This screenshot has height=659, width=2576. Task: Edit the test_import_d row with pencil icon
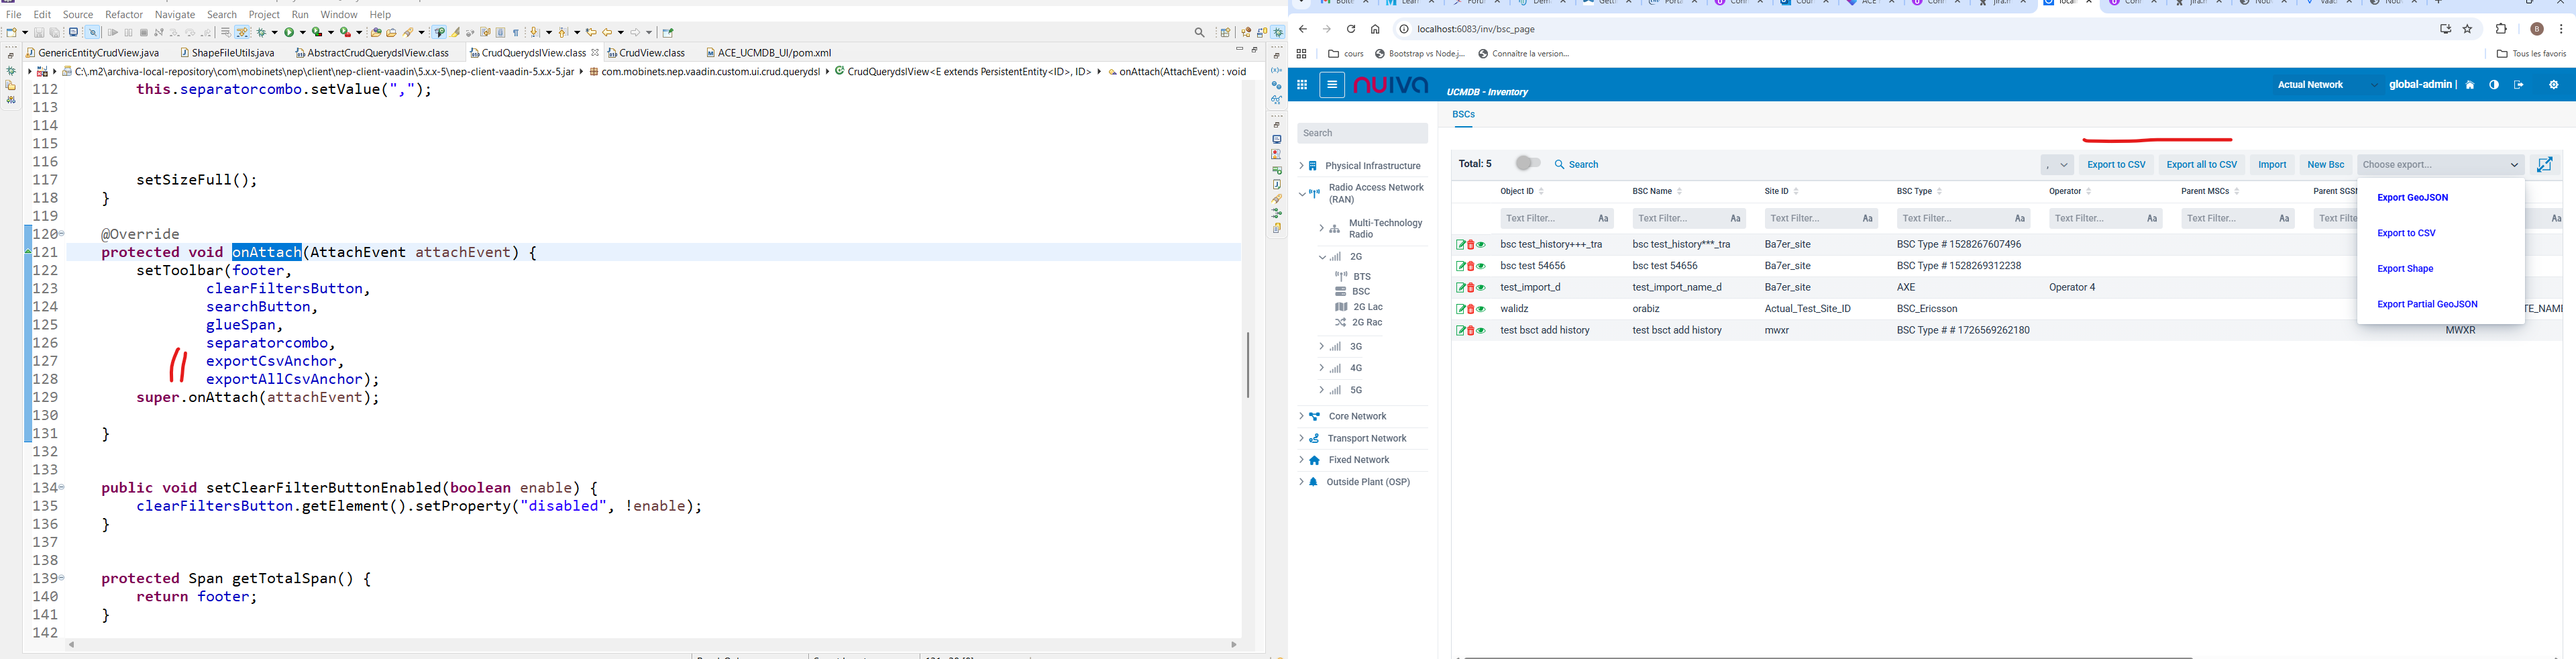pyautogui.click(x=1460, y=288)
